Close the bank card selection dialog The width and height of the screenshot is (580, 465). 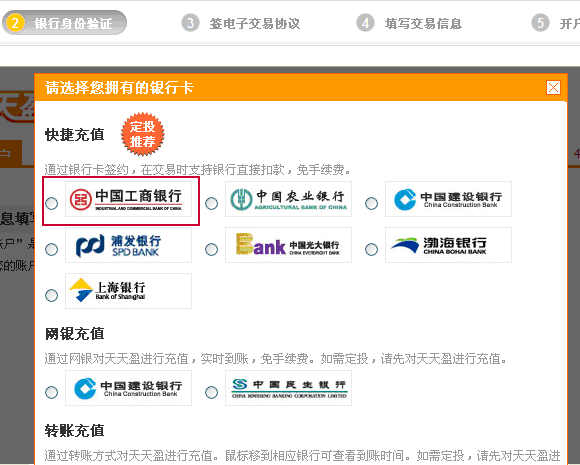pyautogui.click(x=553, y=88)
